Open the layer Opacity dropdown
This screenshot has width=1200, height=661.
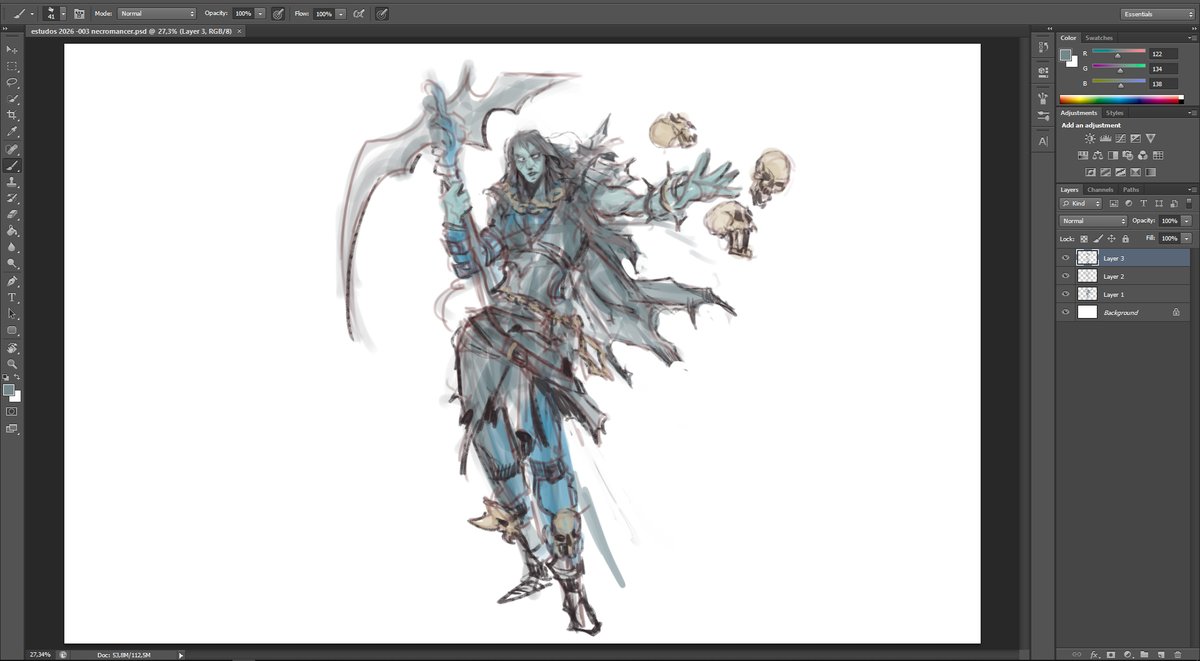[1186, 220]
